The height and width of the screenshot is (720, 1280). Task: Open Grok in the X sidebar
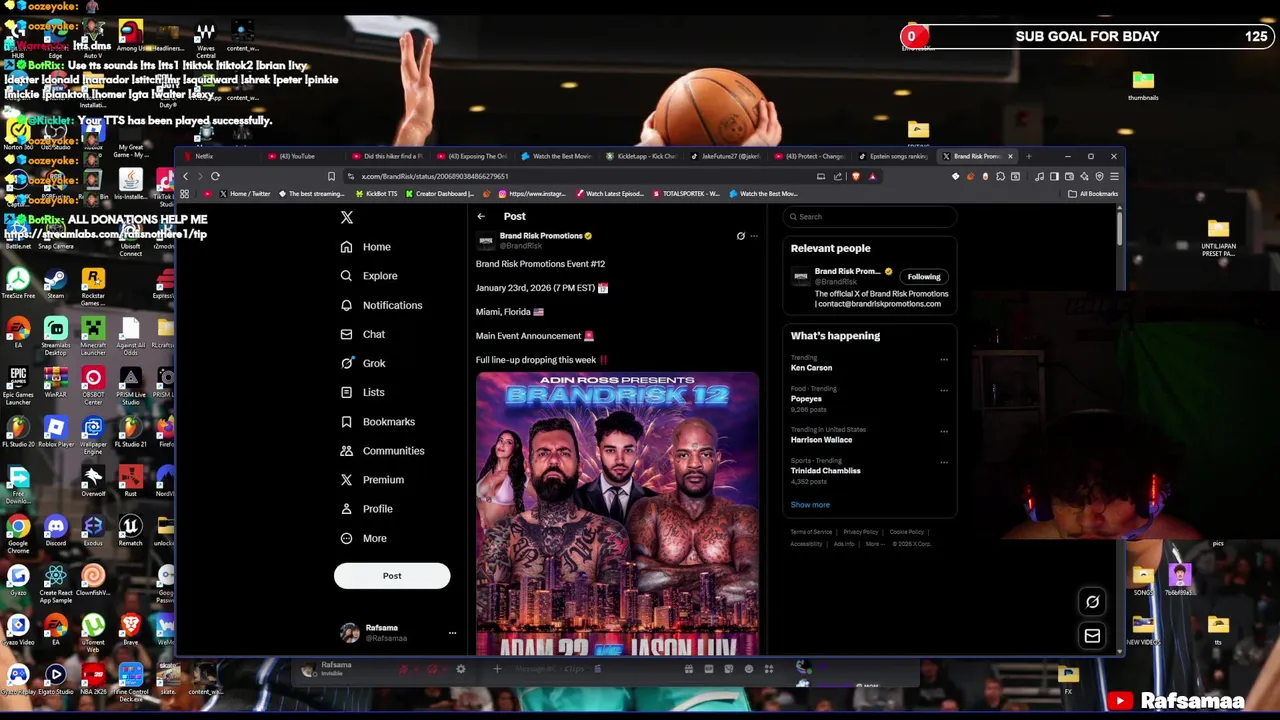point(363,363)
